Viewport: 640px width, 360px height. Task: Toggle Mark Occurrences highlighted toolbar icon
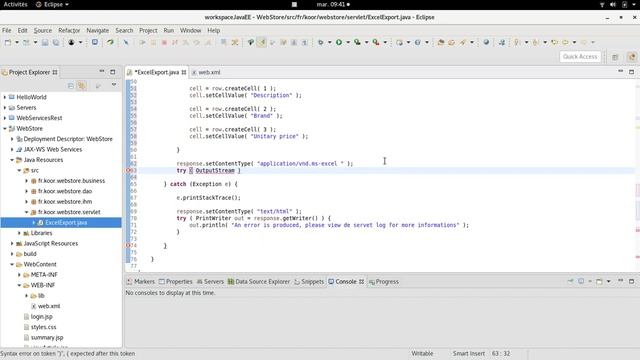pos(262,42)
